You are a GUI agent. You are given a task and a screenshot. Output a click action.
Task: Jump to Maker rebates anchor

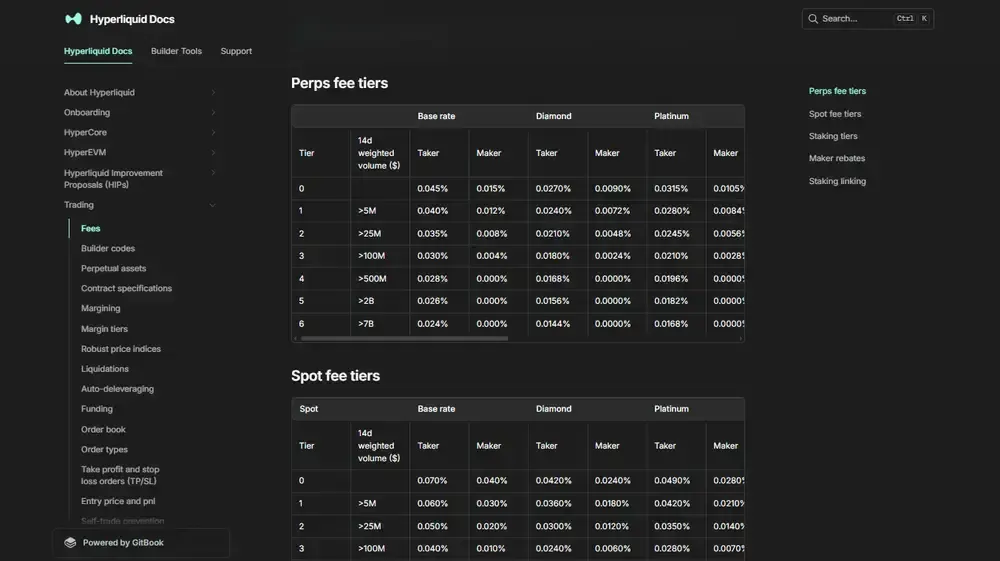pos(837,158)
